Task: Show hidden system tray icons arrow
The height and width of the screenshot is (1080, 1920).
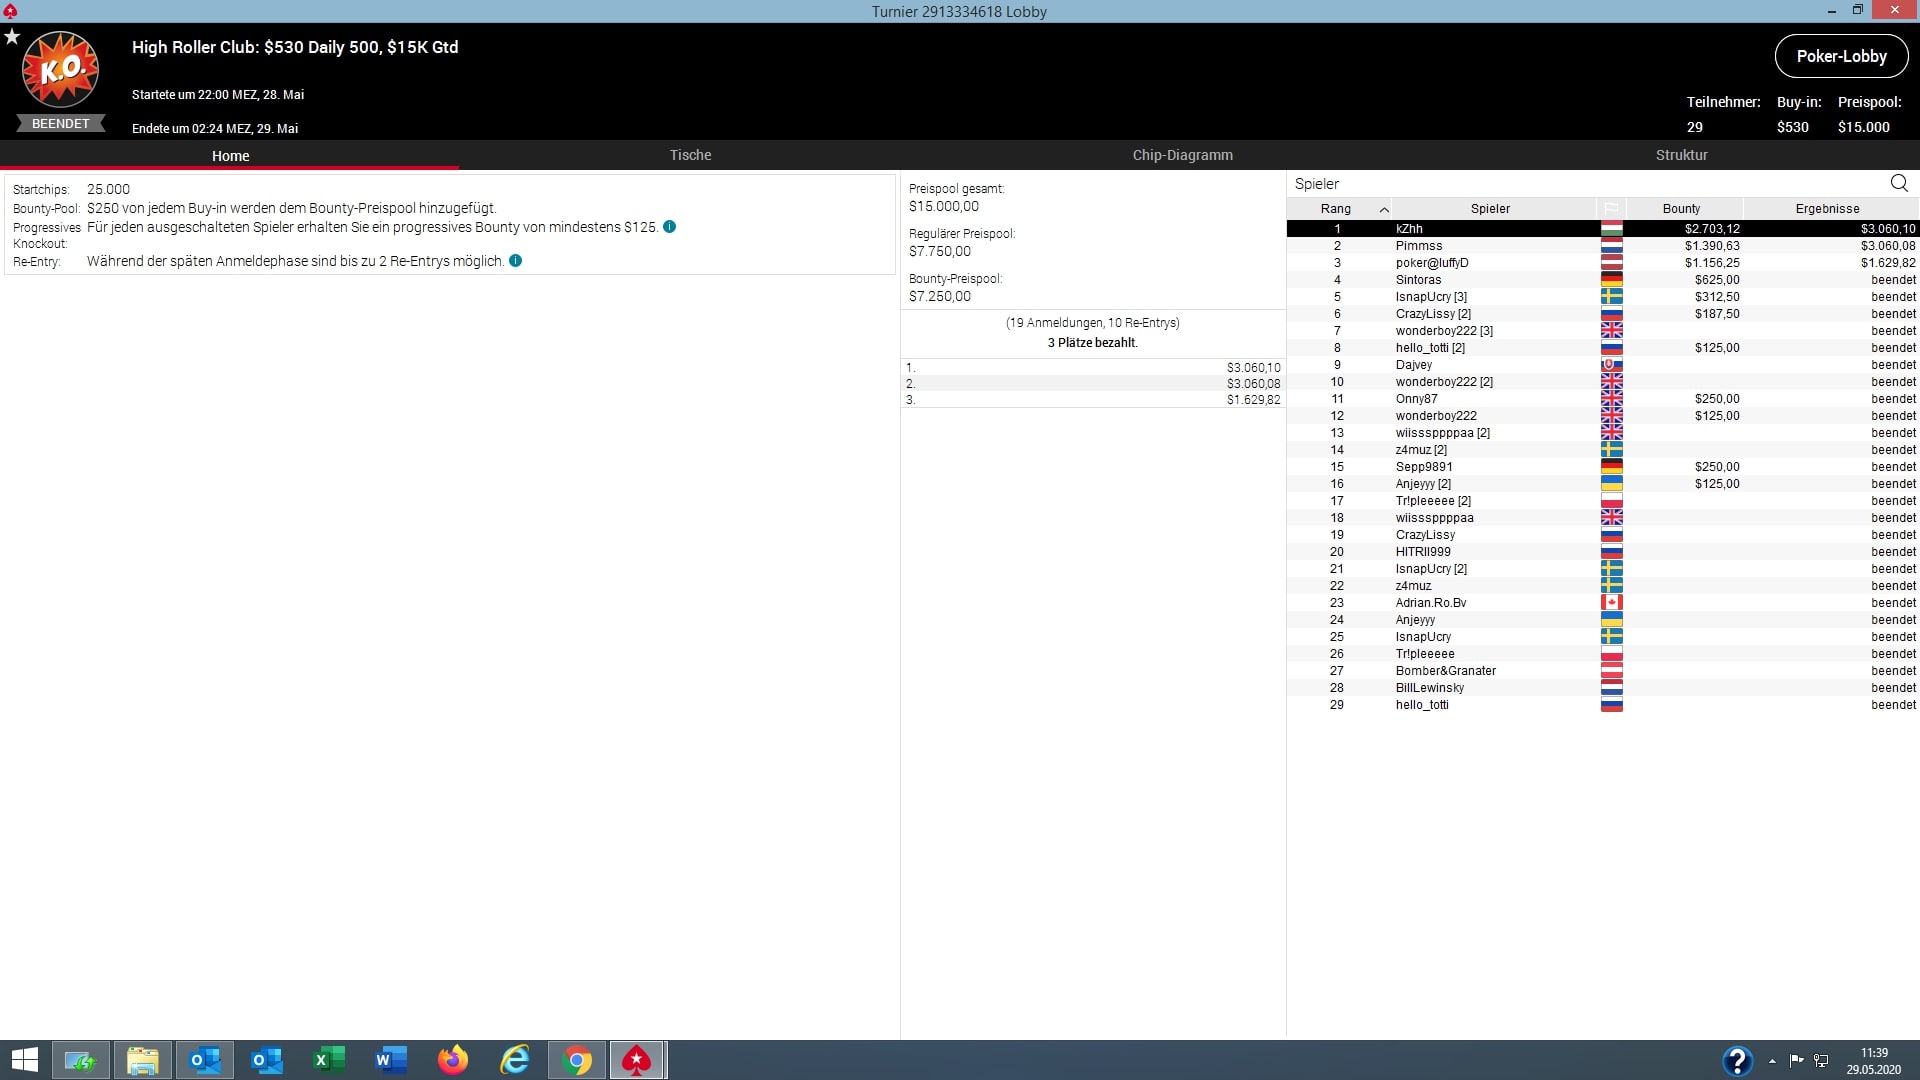Action: 1772,1061
